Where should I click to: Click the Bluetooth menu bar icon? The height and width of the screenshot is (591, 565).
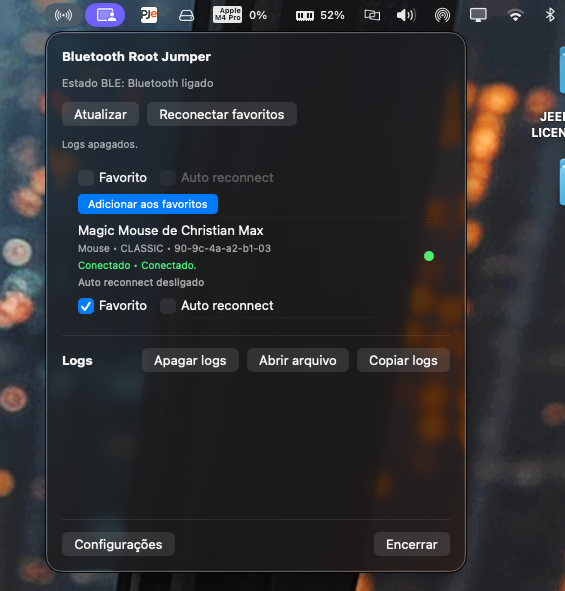(x=550, y=15)
